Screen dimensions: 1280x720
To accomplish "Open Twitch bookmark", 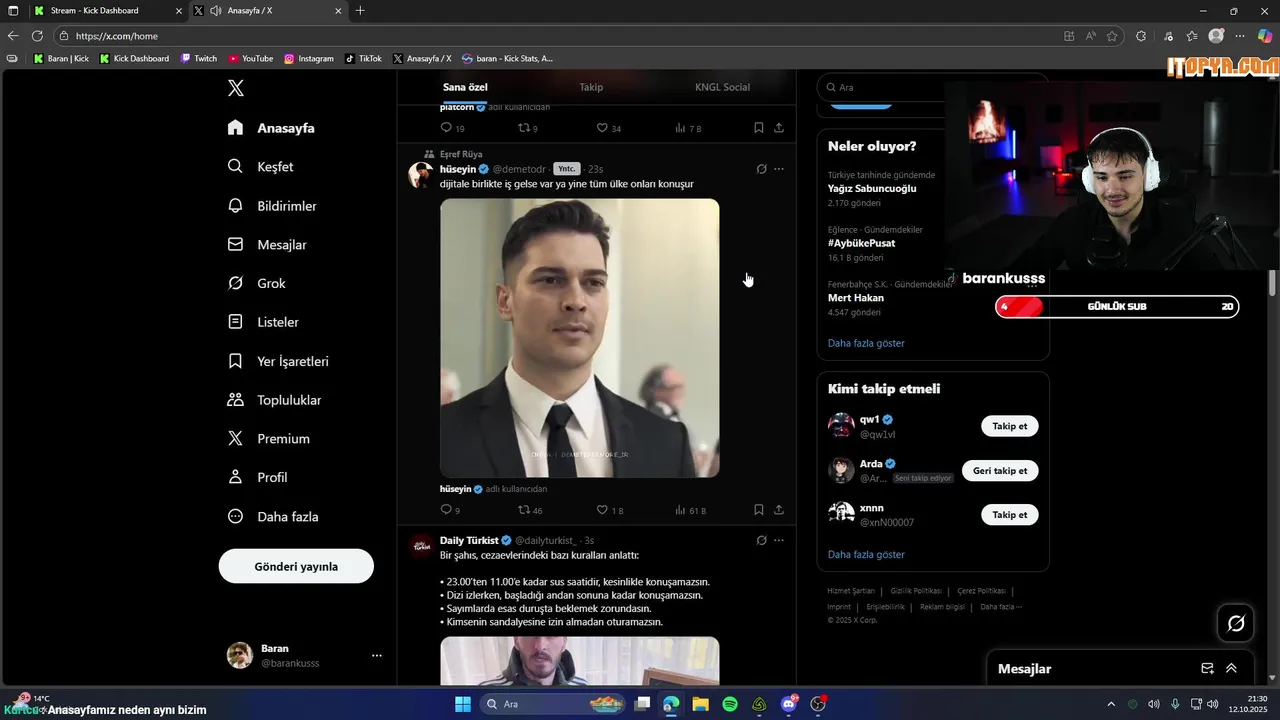I will click(x=199, y=59).
